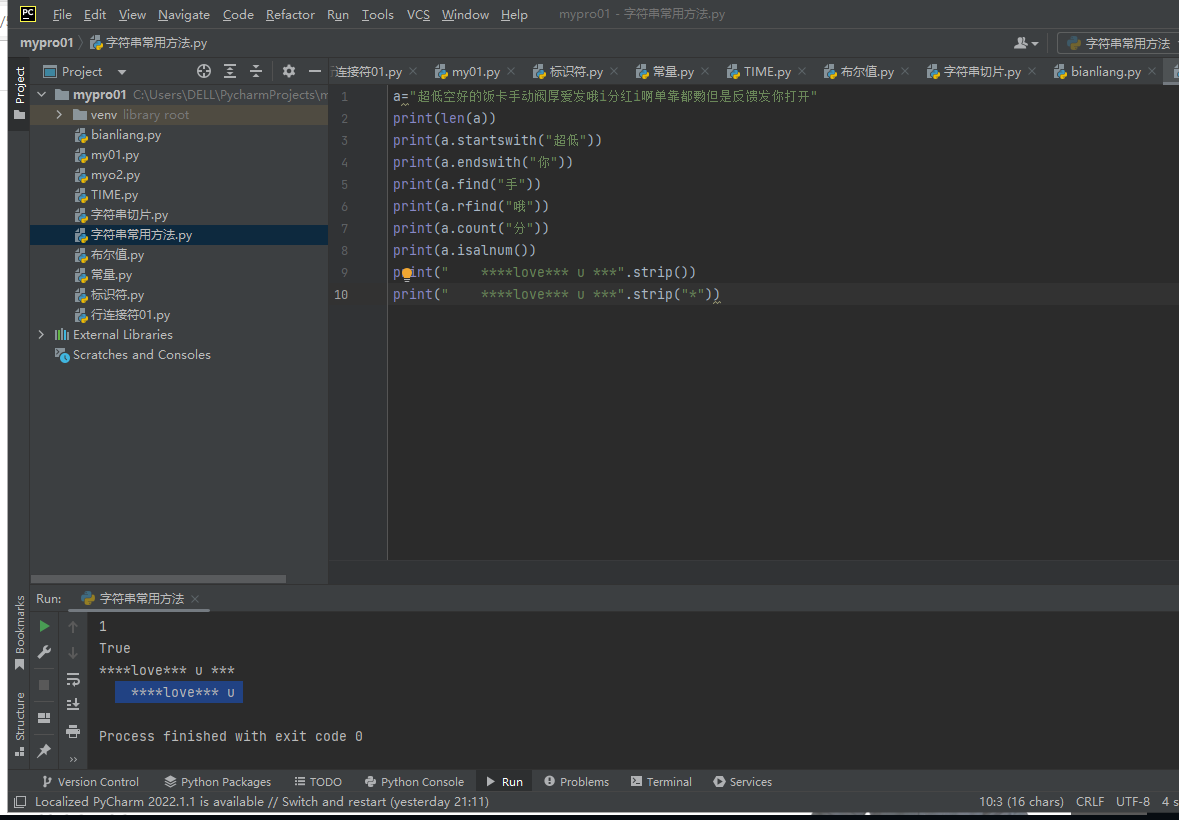The height and width of the screenshot is (820, 1179).
Task: Open Python Console tool window
Action: [414, 782]
